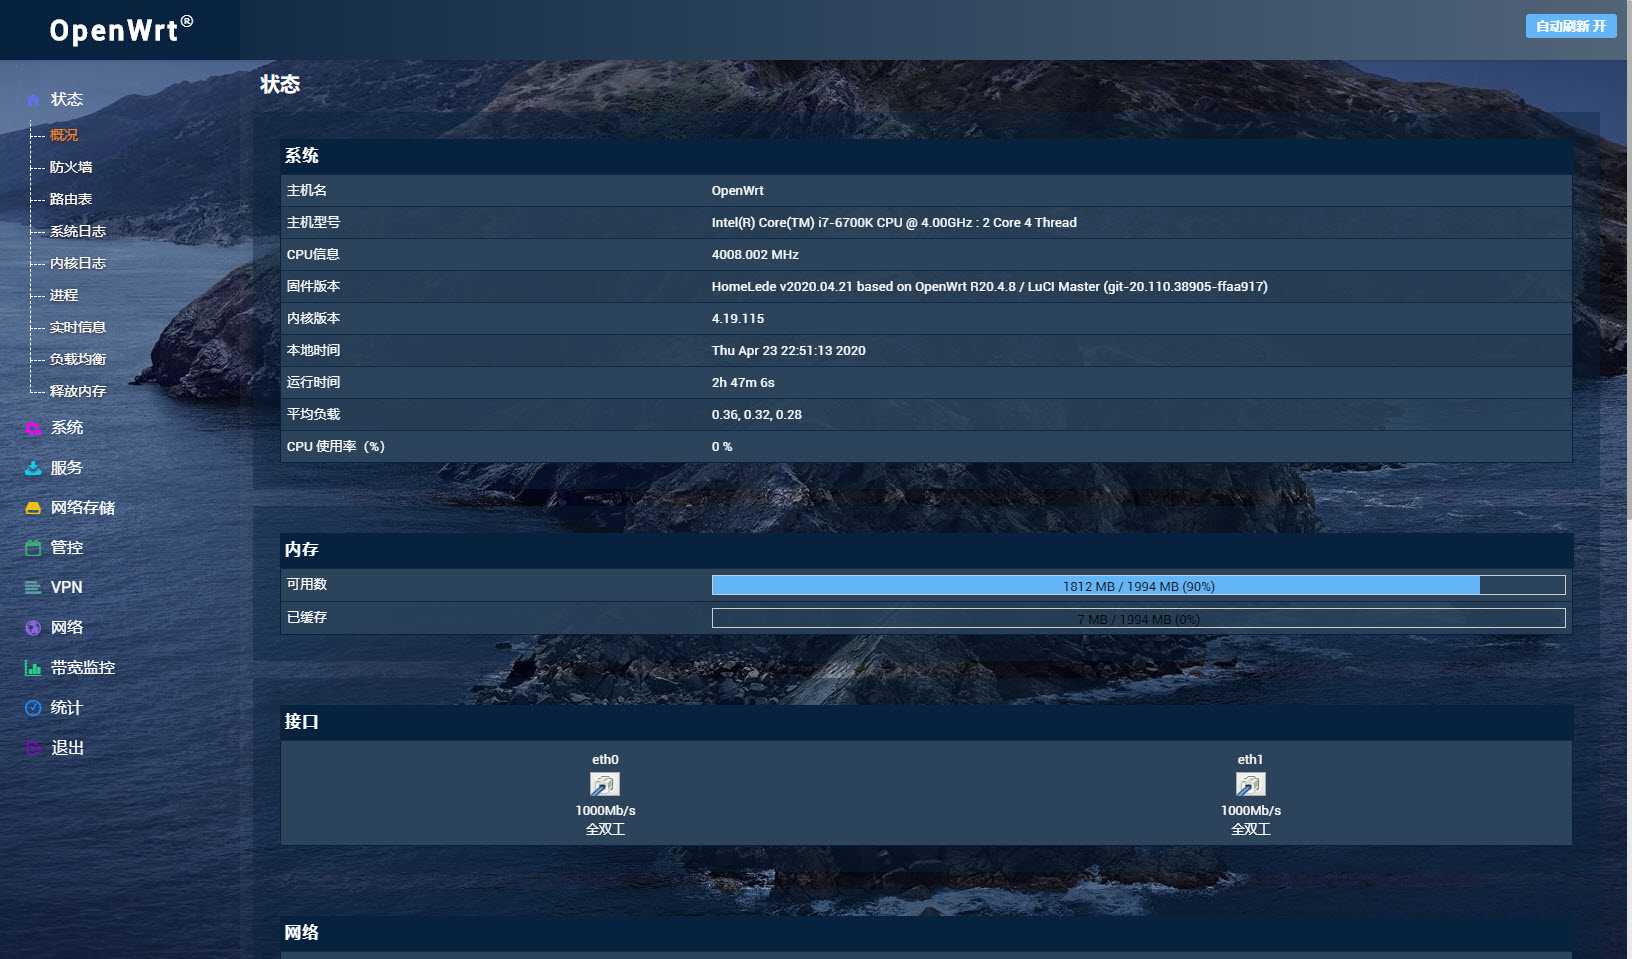1632x959 pixels.
Task: Click the Intel Core i7-6700K model text
Action: [x=894, y=222]
